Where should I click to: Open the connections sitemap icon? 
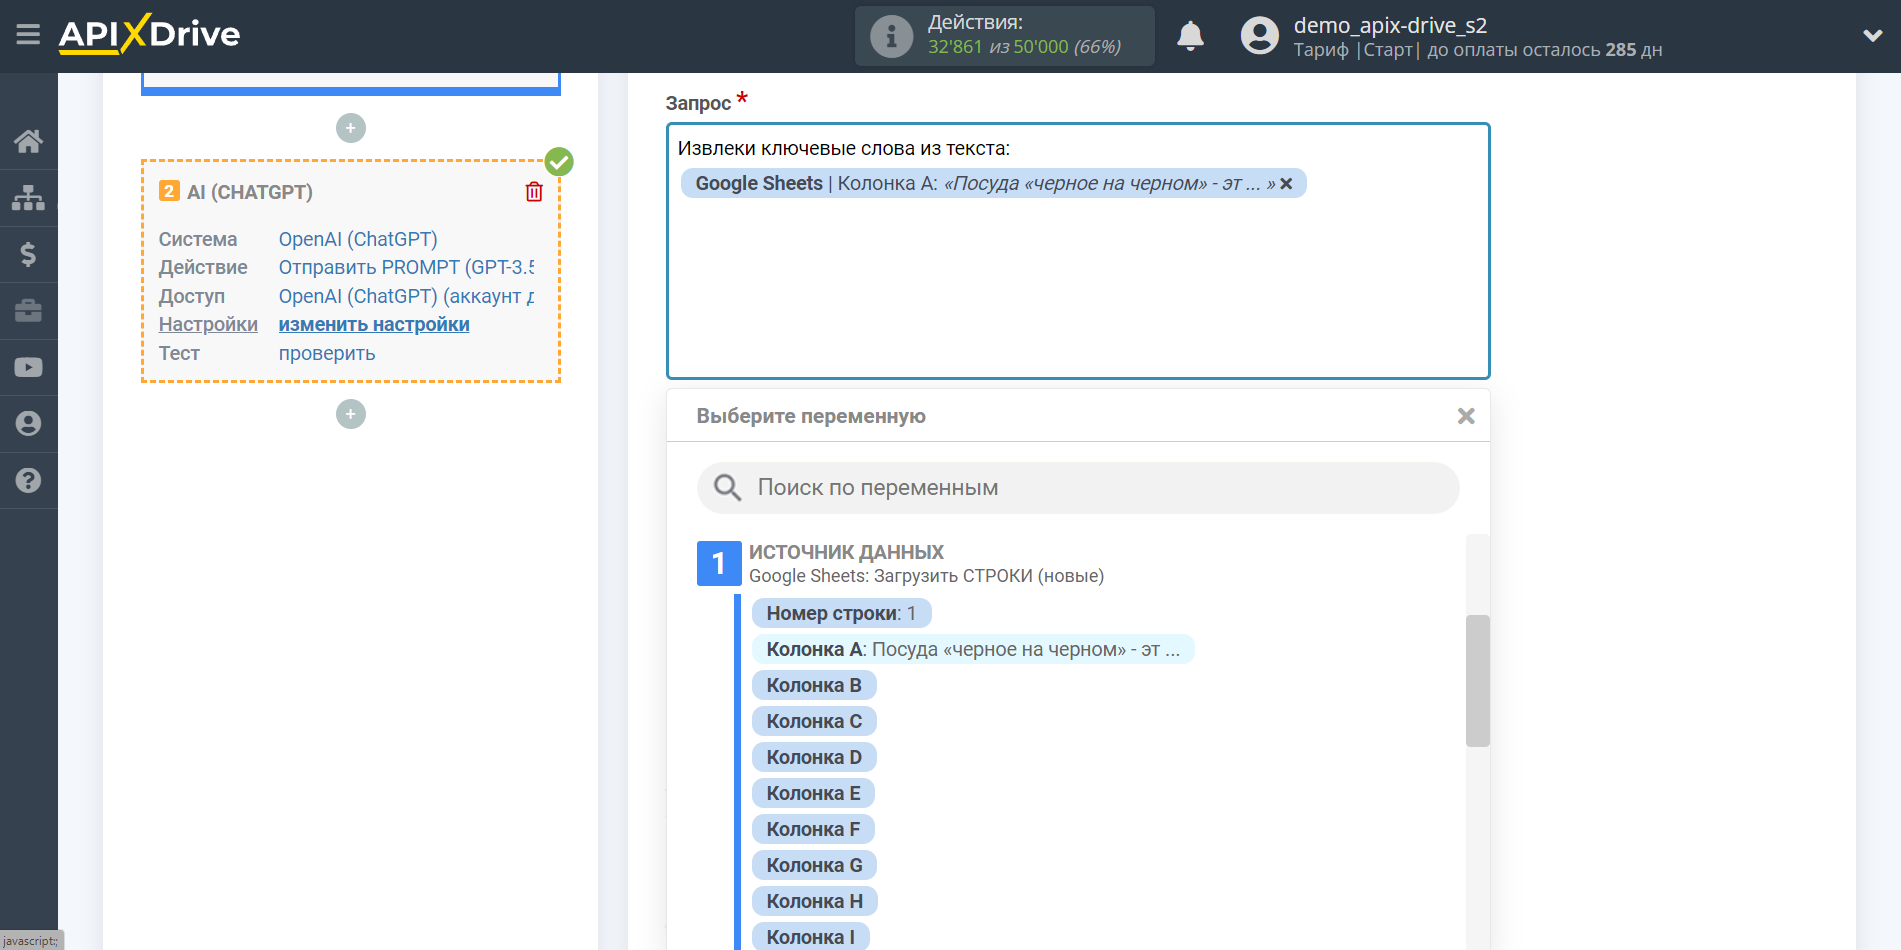coord(28,197)
